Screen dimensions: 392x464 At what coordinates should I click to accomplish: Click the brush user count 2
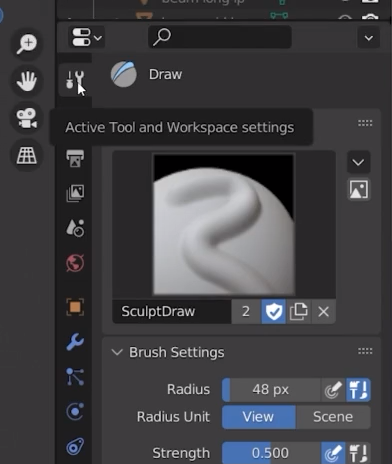246,311
